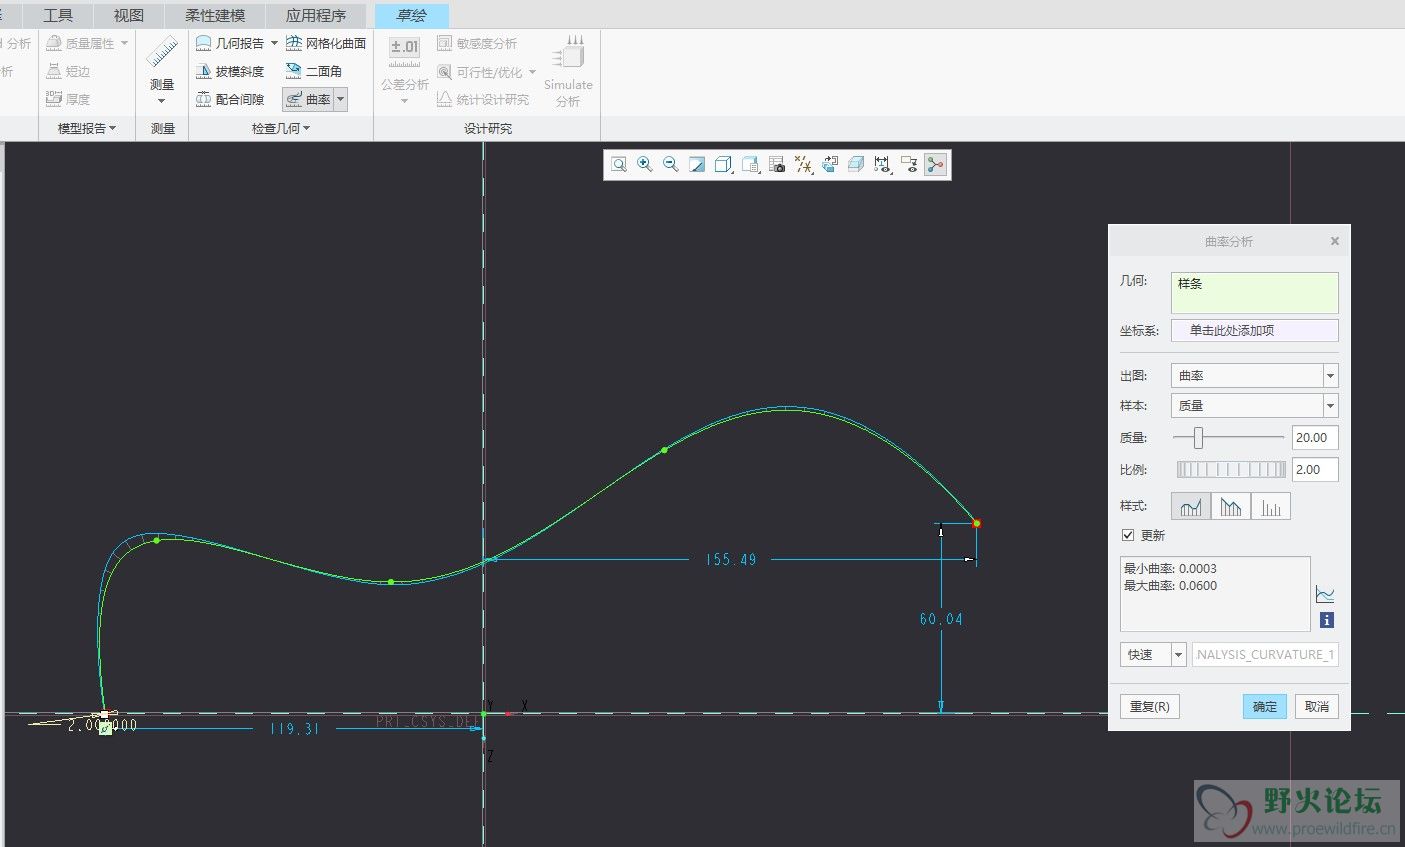Click the view manager camera icon
This screenshot has width=1405, height=847.
pos(777,165)
